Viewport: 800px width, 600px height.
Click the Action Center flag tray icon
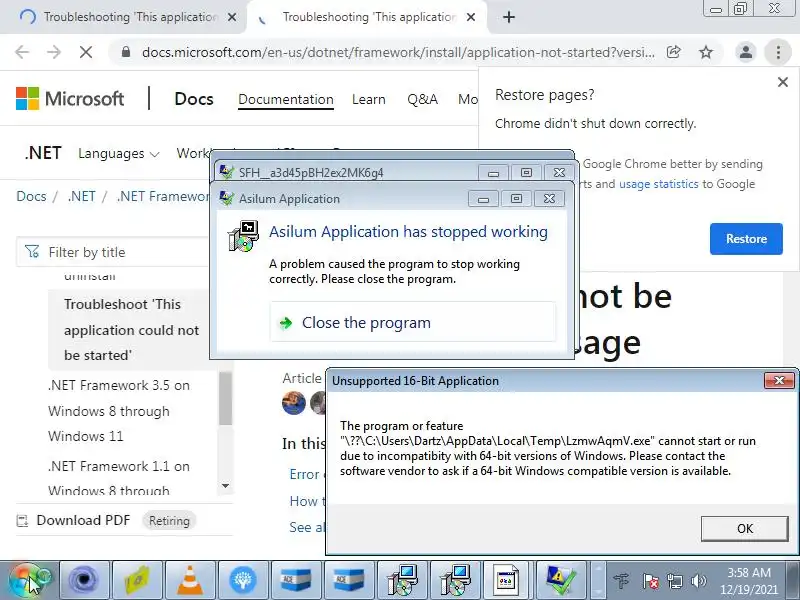(651, 581)
